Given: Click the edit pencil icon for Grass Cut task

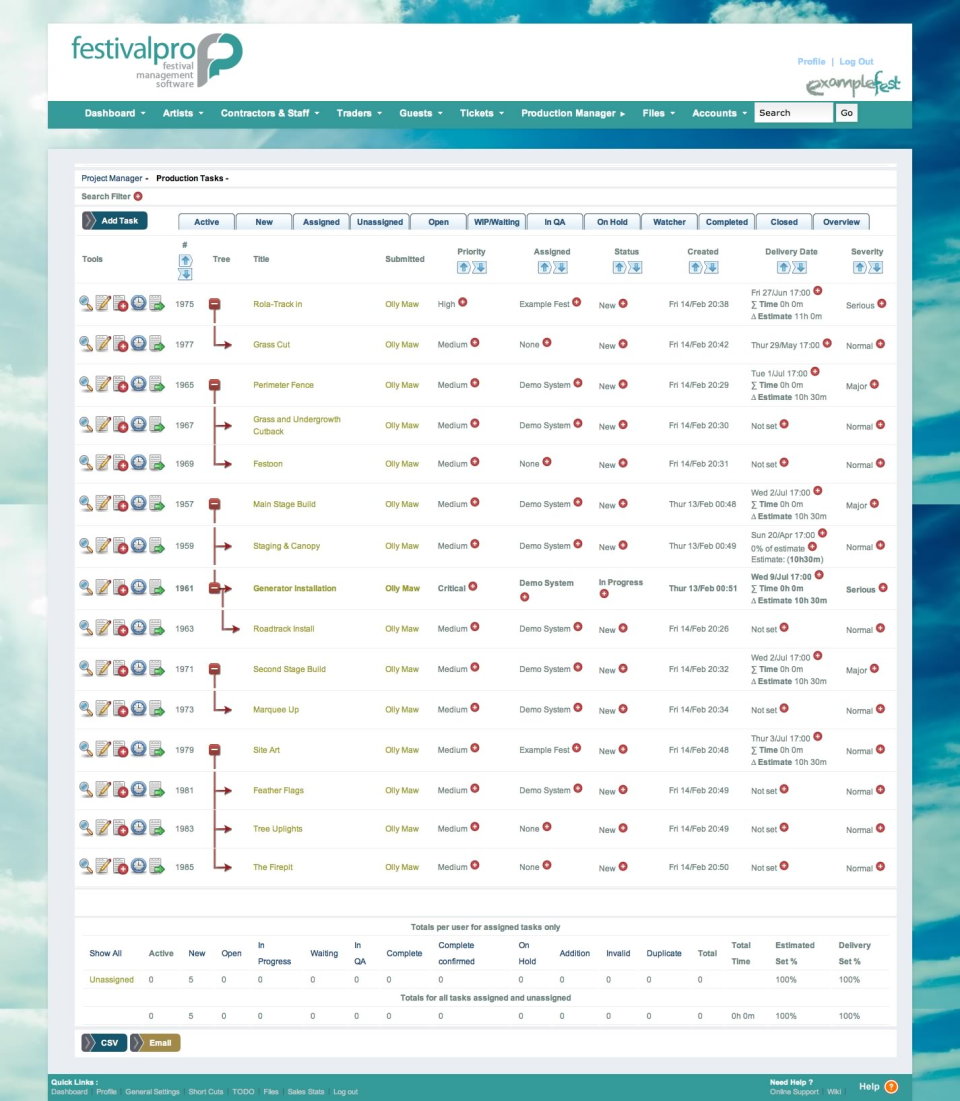Looking at the screenshot, I should coord(103,344).
